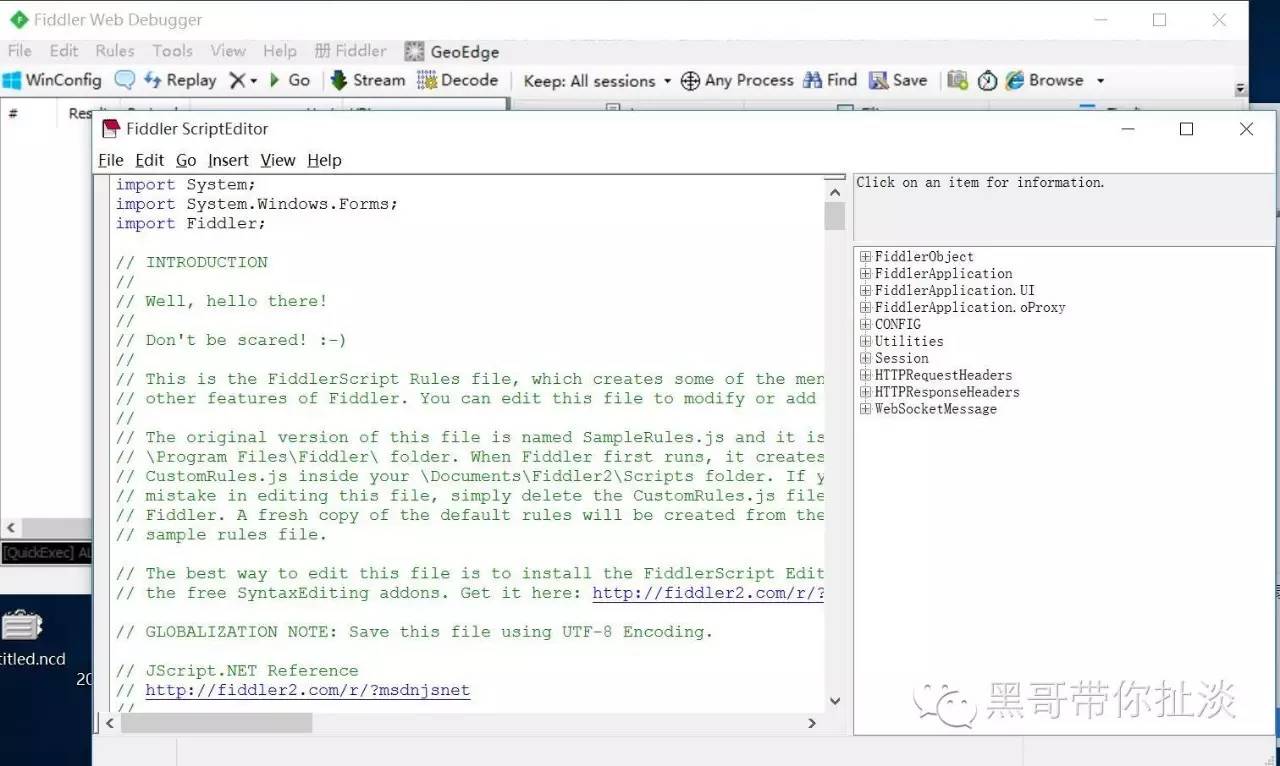
Task: Click the Browse Internet Explorer icon
Action: (1015, 80)
